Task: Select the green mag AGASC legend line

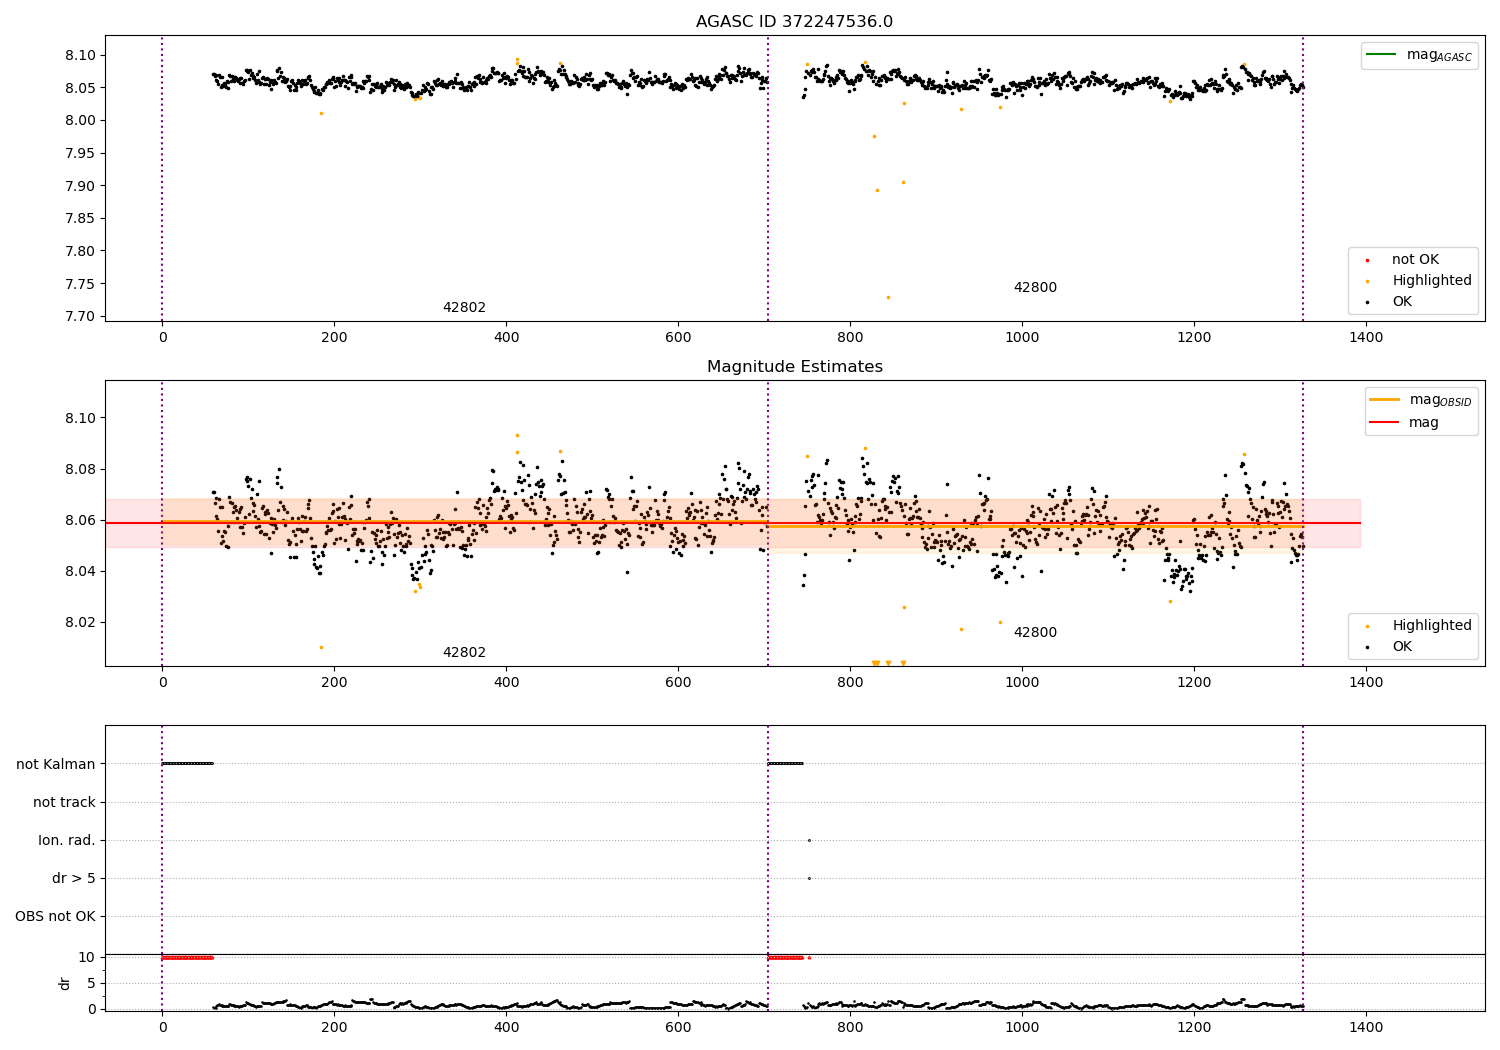Action: pos(1381,55)
